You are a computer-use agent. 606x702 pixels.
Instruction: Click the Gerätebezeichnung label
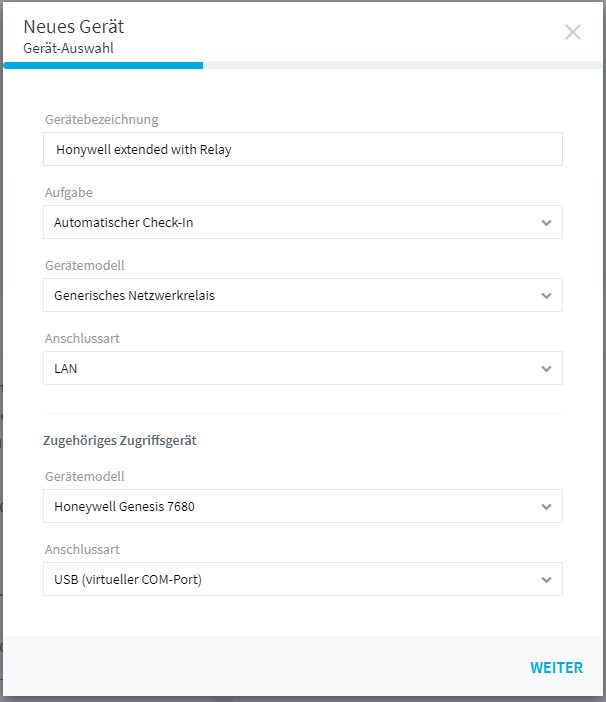pos(102,120)
